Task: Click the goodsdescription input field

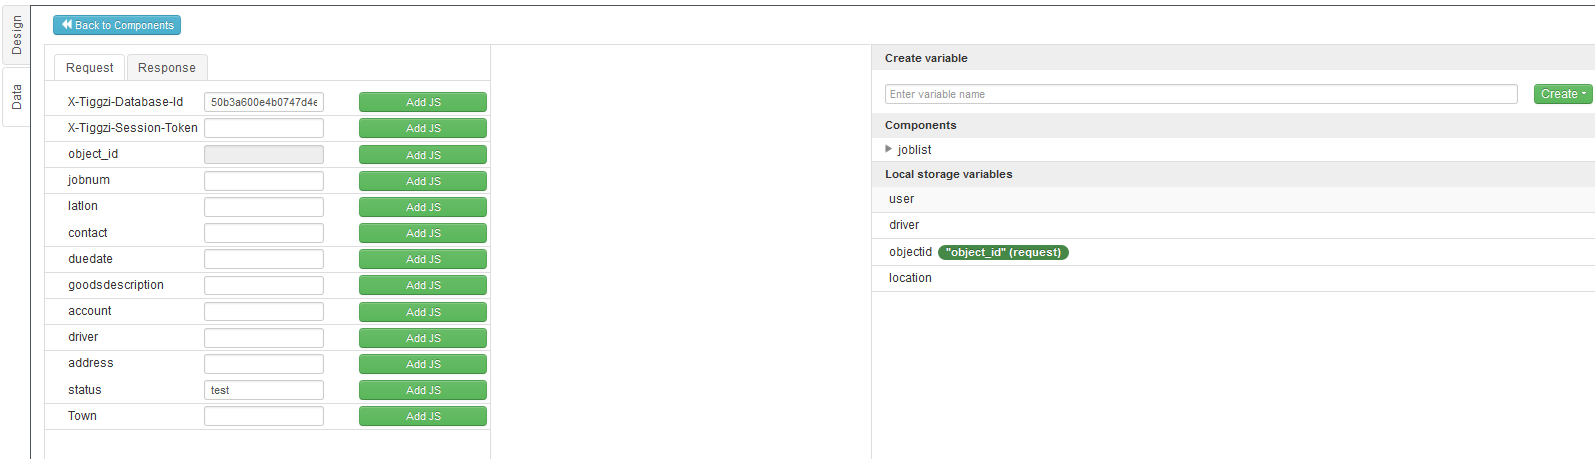Action: click(x=264, y=285)
